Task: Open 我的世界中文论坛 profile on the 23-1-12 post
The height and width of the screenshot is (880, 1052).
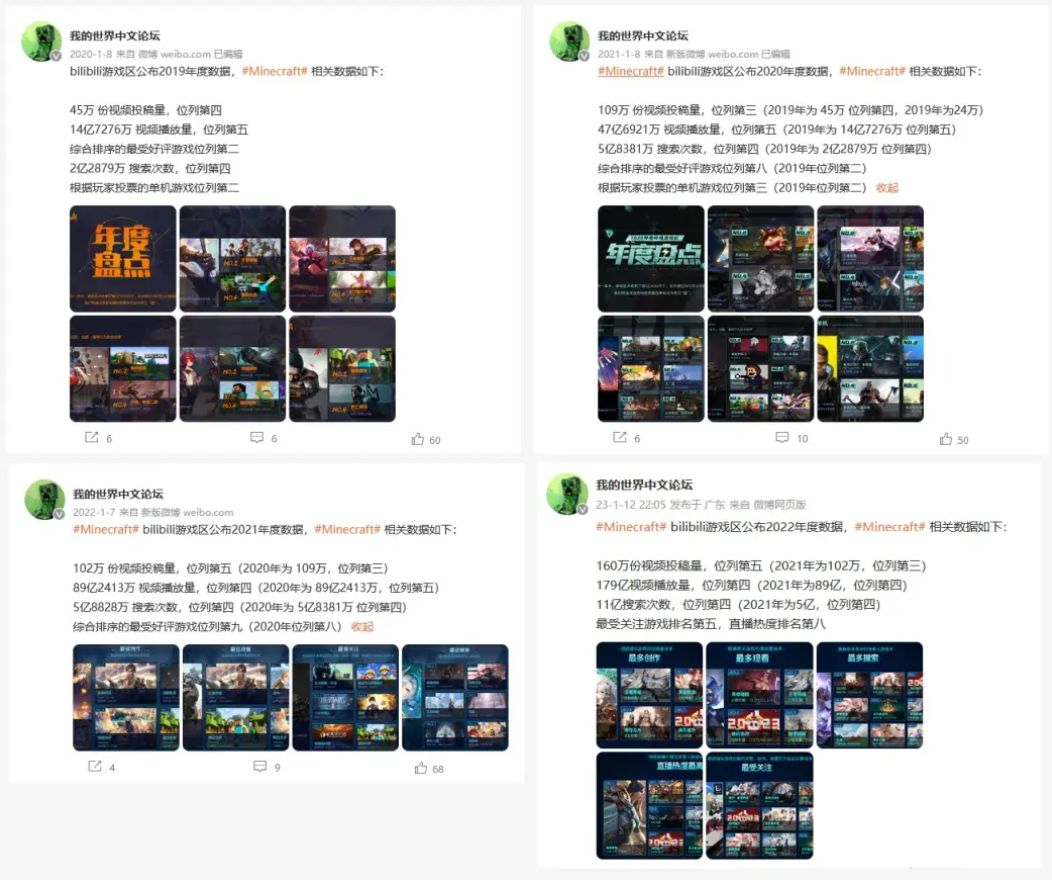Action: pyautogui.click(x=644, y=484)
